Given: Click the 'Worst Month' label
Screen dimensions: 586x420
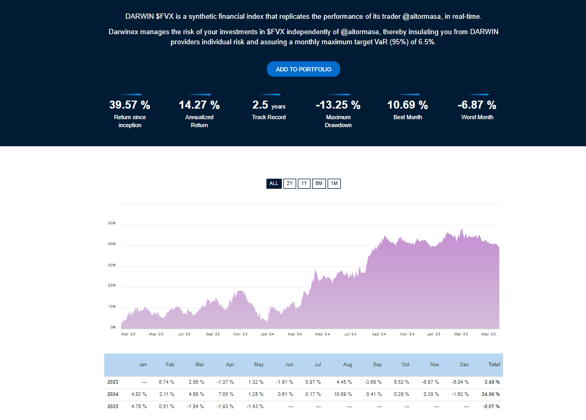Looking at the screenshot, I should point(477,117).
